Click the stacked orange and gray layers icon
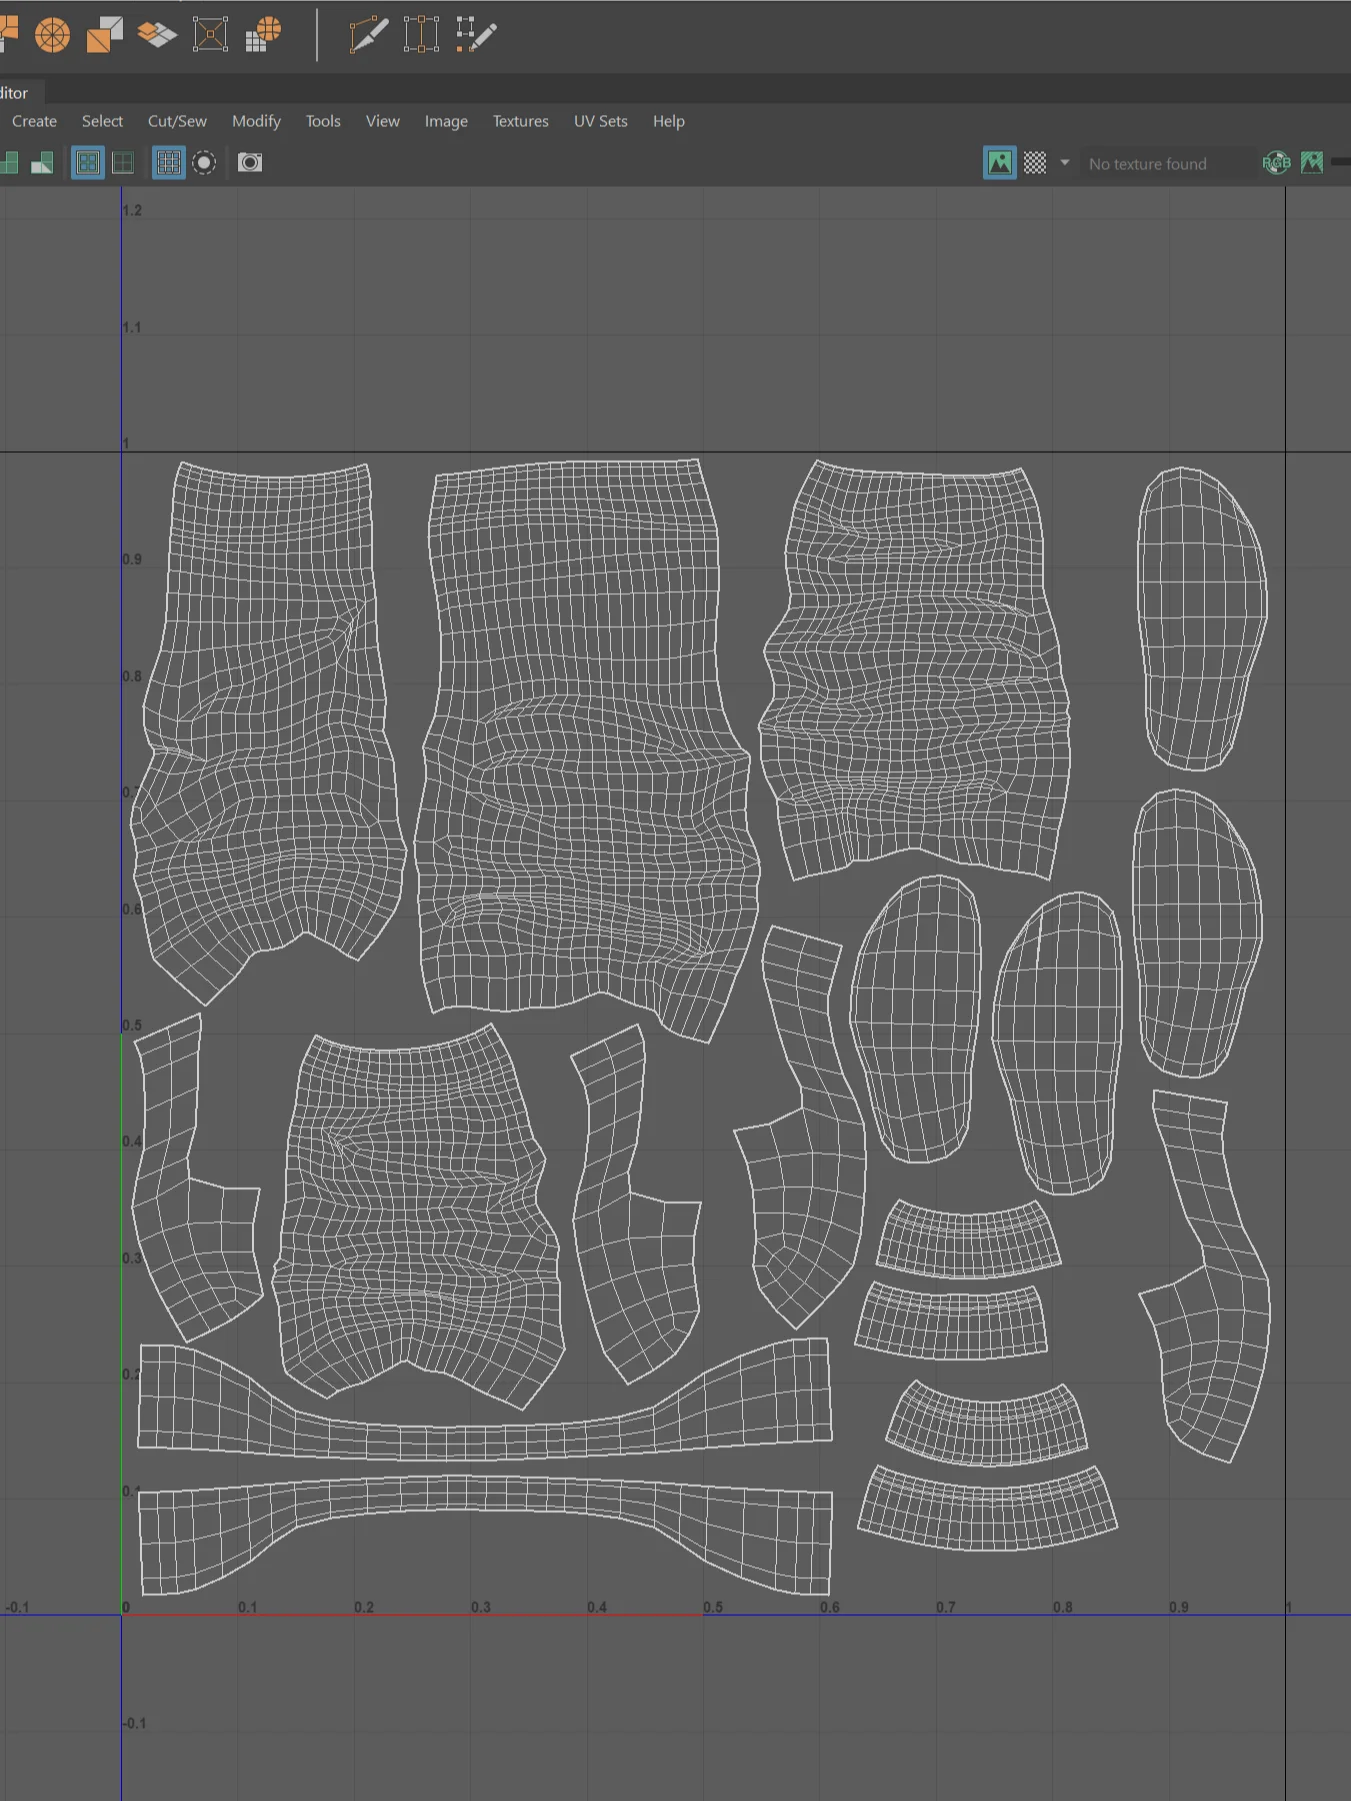 (157, 35)
